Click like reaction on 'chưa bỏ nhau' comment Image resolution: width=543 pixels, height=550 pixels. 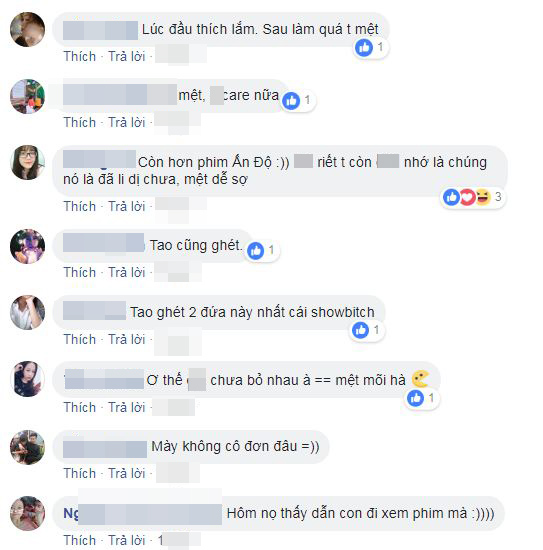(x=415, y=398)
